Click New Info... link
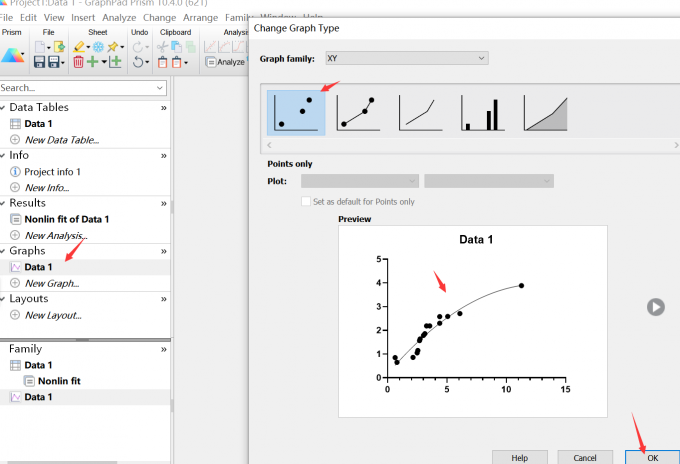Screen dimensions: 680x464 (47, 187)
